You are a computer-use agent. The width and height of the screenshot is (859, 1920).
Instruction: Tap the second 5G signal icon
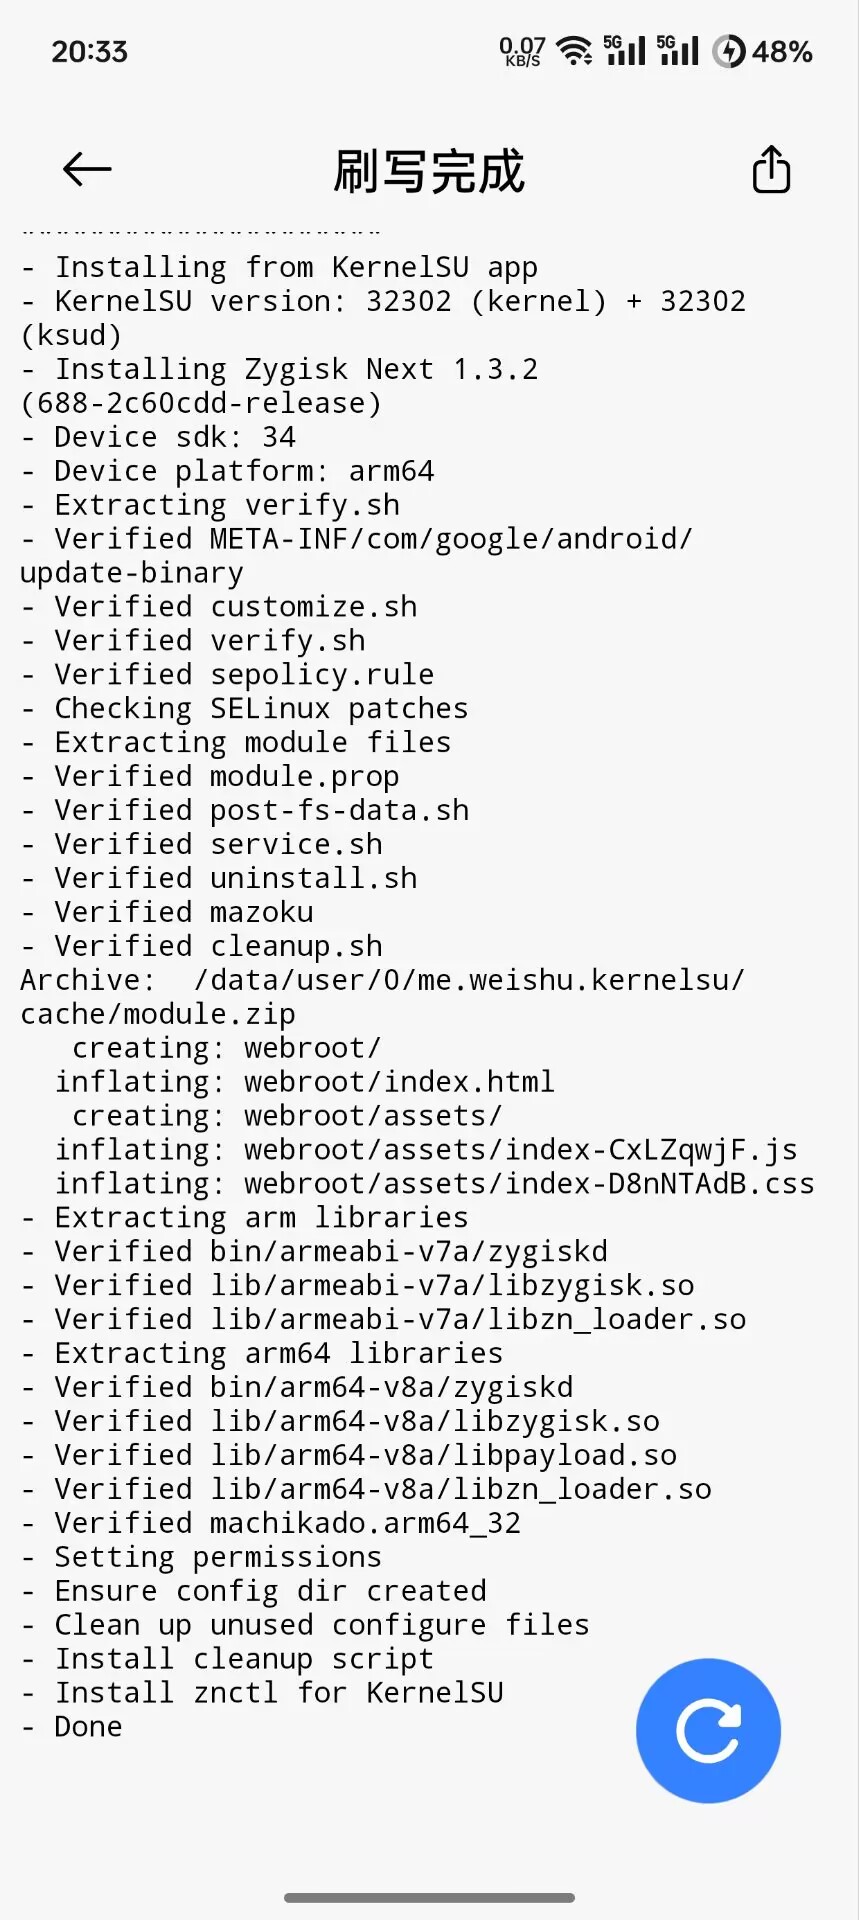tap(678, 50)
